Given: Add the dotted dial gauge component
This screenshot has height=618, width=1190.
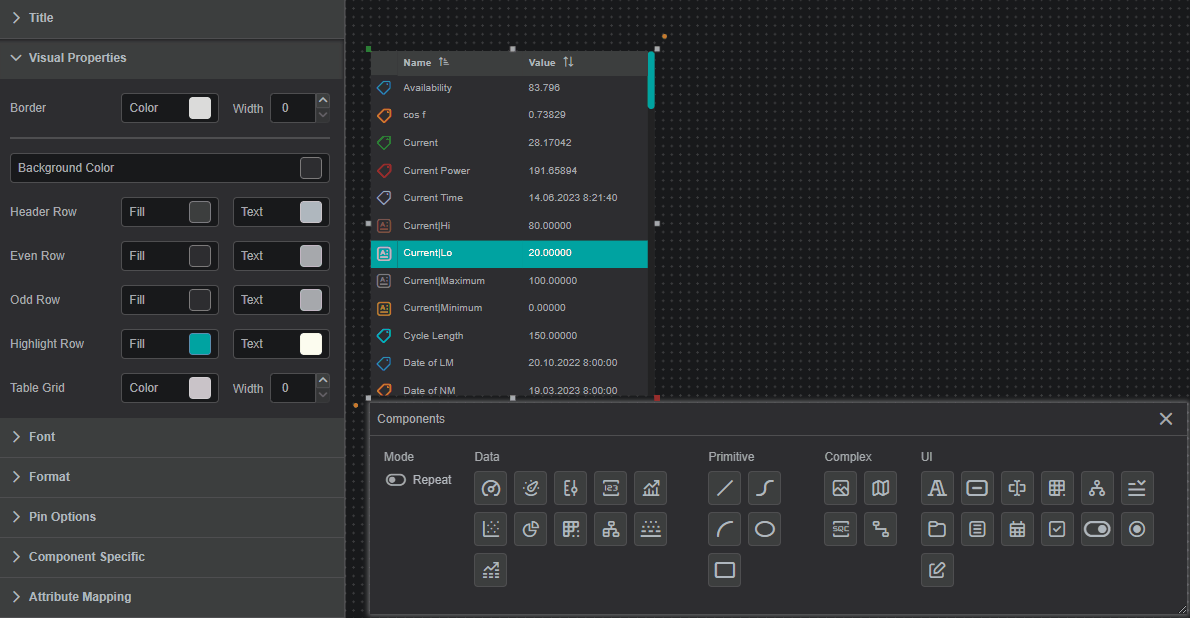Looking at the screenshot, I should click(530, 488).
